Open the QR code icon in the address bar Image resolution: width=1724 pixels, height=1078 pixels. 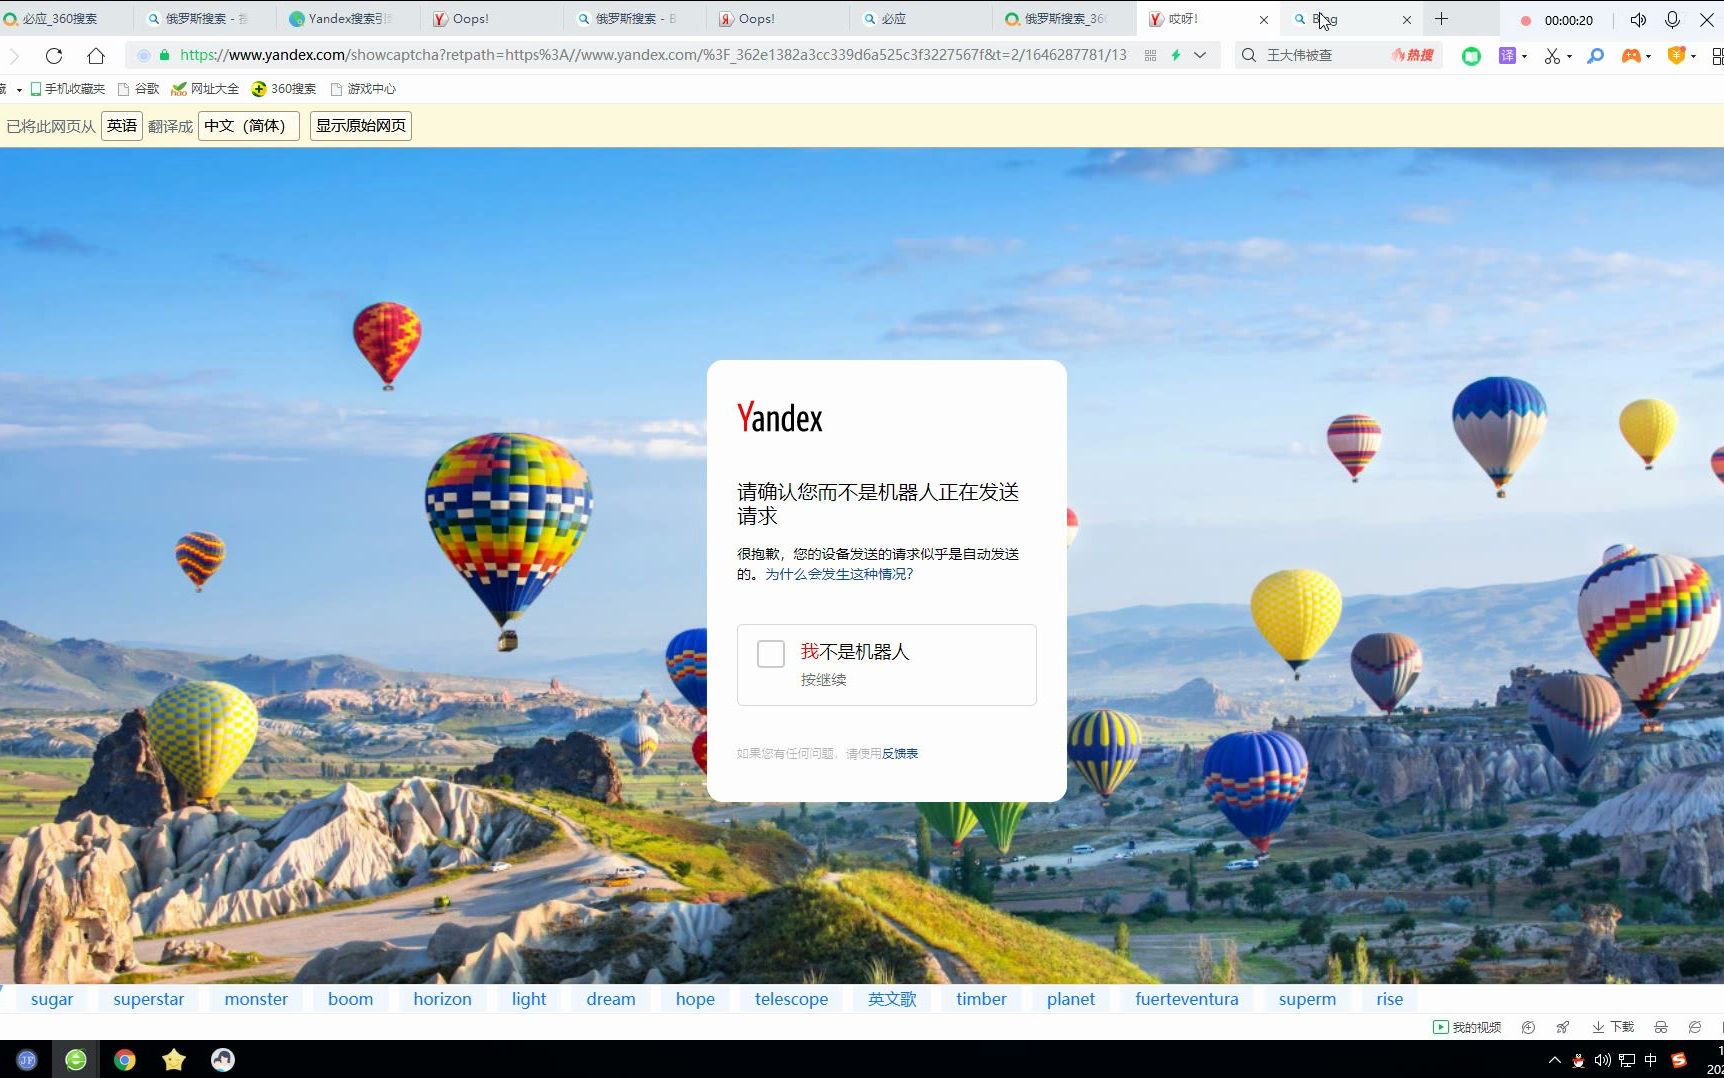[x=1151, y=56]
